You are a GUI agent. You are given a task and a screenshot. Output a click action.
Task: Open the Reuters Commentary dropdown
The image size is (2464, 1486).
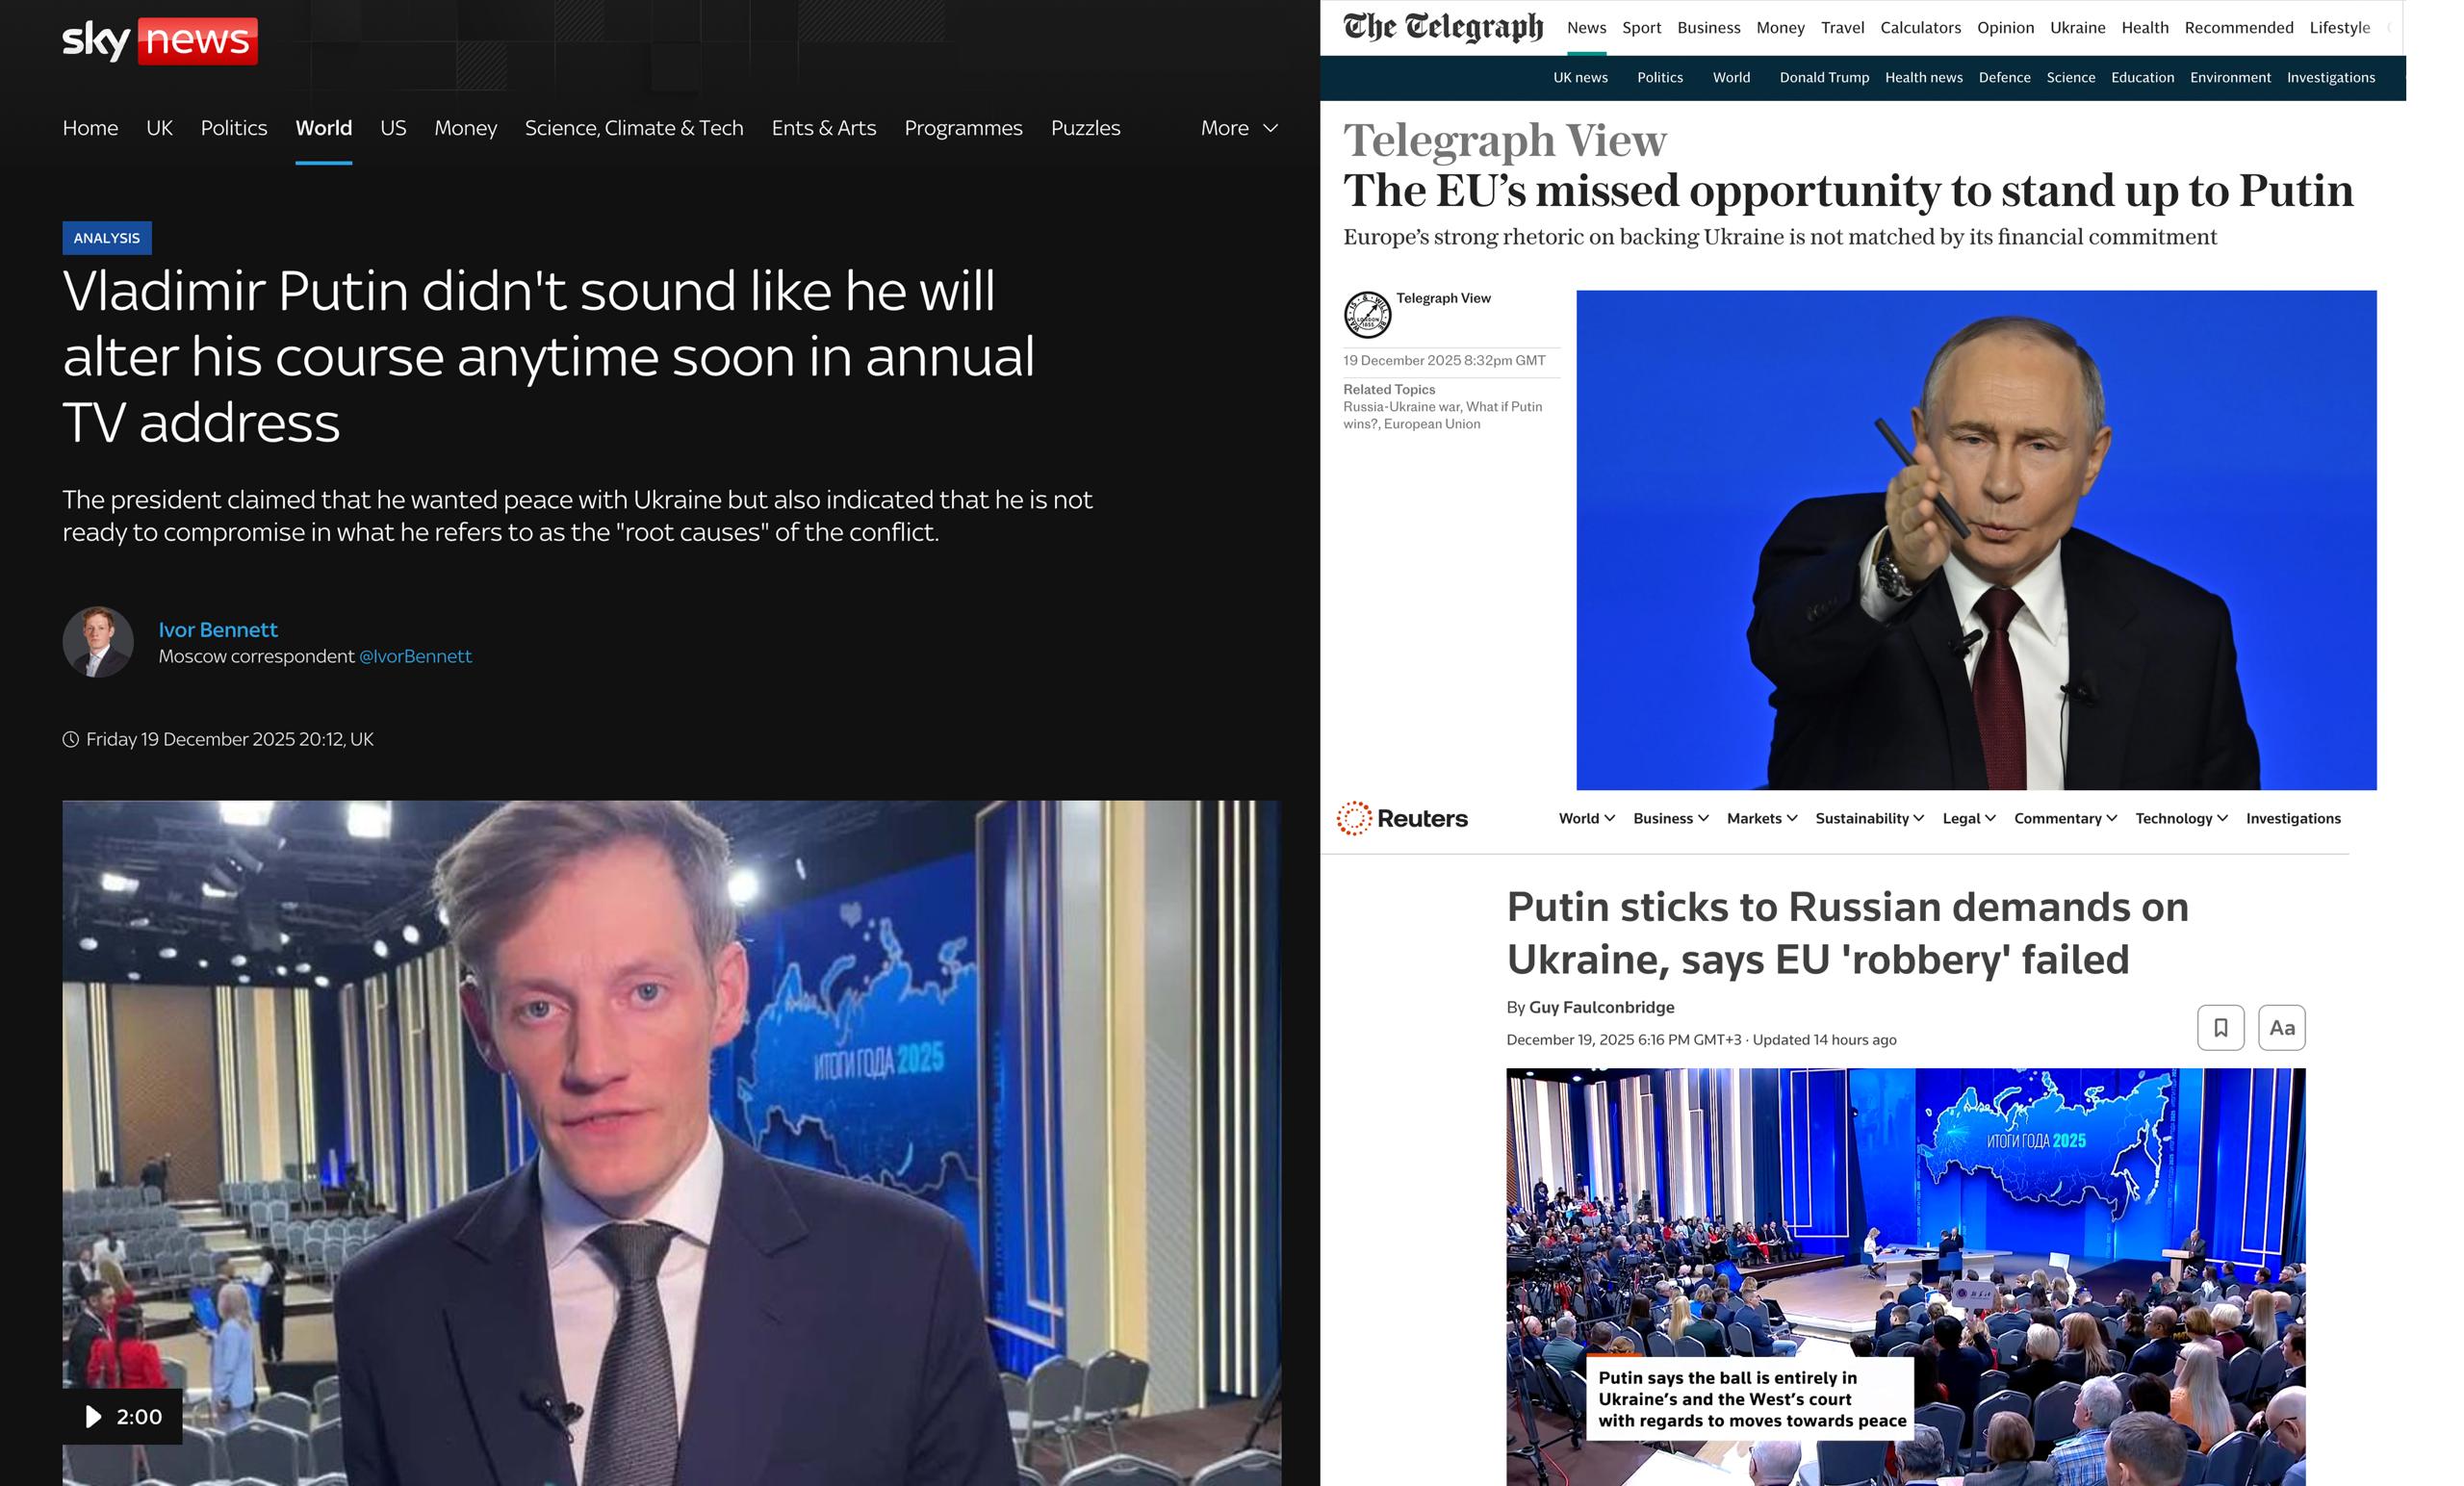pos(2065,818)
